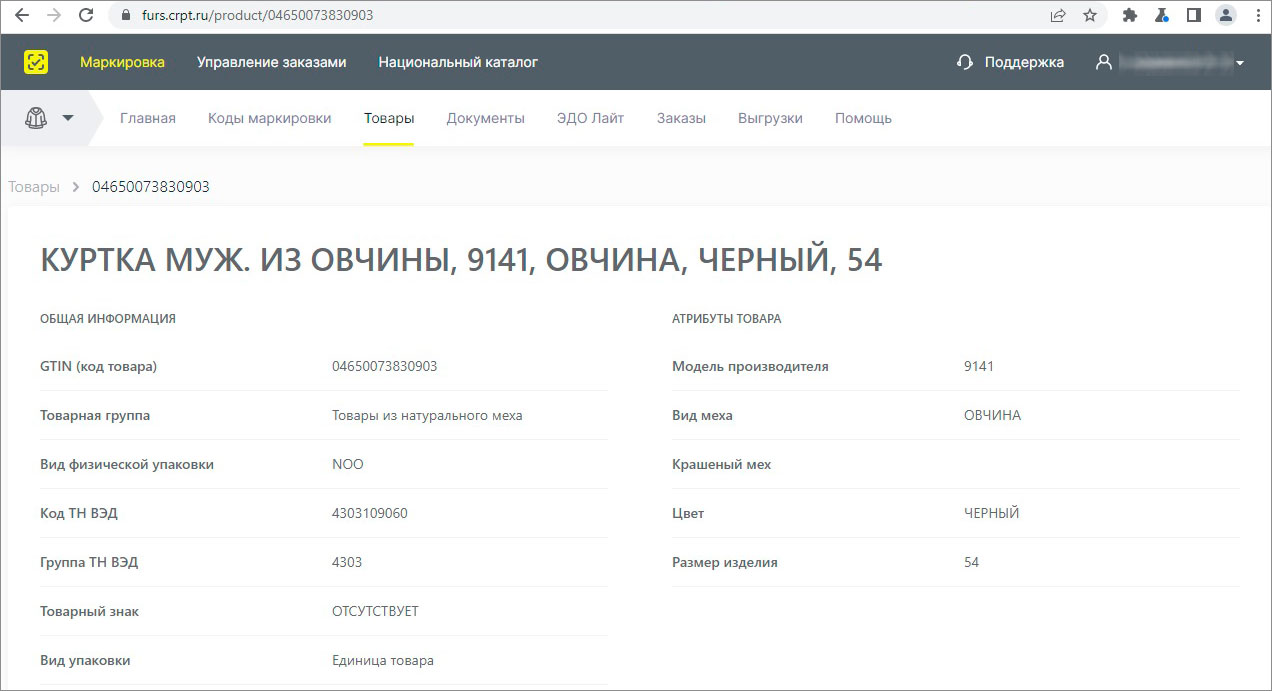Click the flask Chrome labs icon

click(x=1161, y=16)
